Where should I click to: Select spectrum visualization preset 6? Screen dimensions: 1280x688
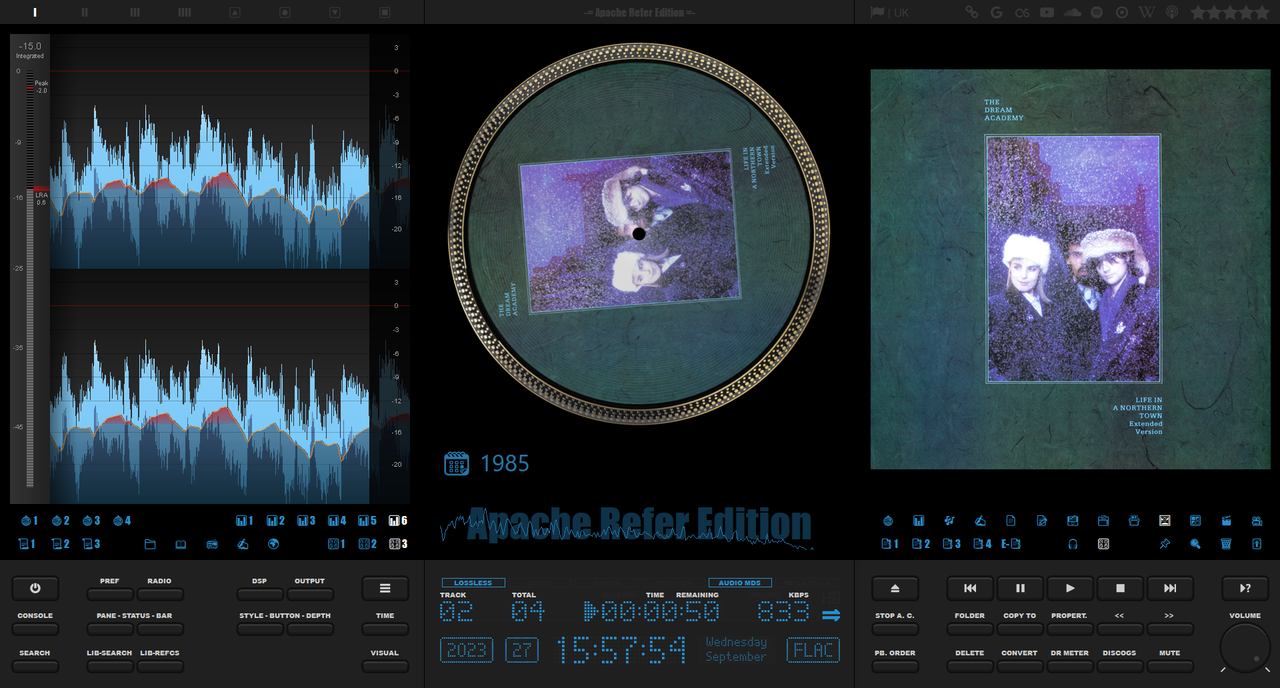pyautogui.click(x=398, y=520)
